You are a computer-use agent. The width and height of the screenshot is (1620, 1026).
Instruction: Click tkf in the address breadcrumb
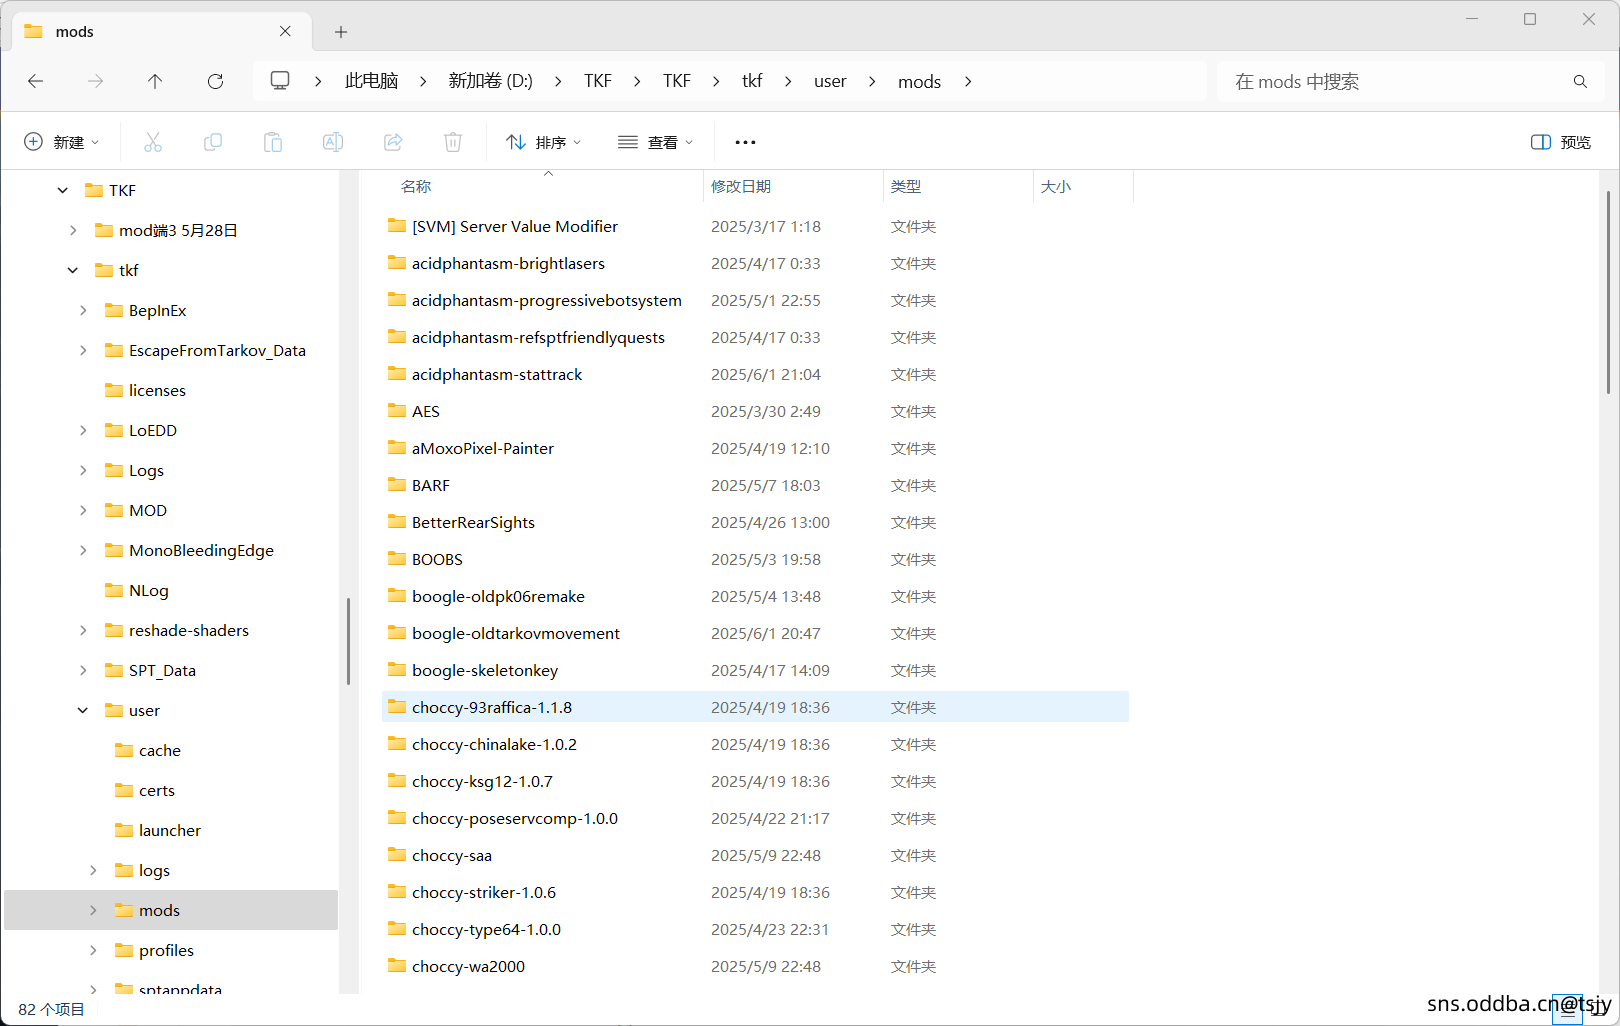point(752,81)
